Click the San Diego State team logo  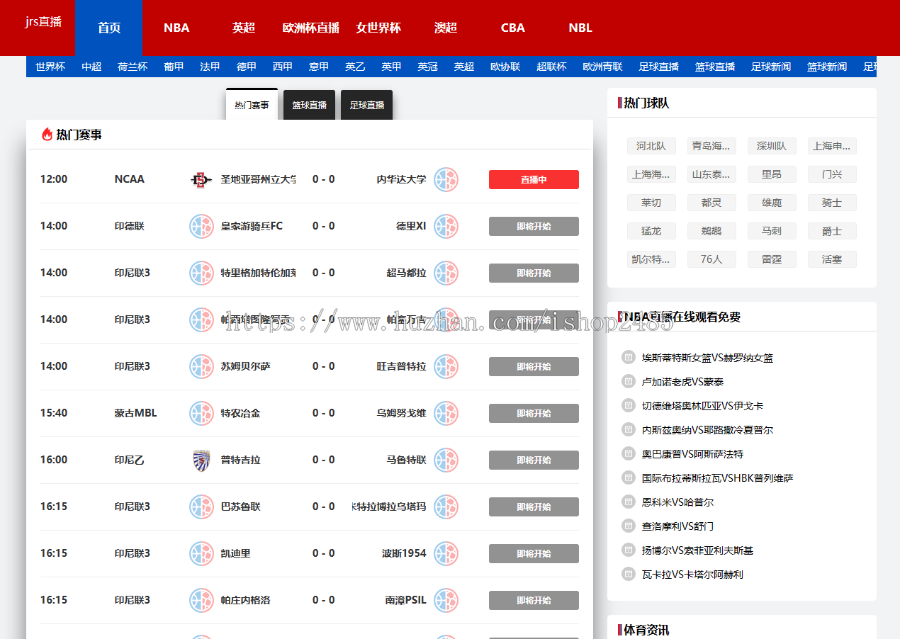tap(201, 180)
